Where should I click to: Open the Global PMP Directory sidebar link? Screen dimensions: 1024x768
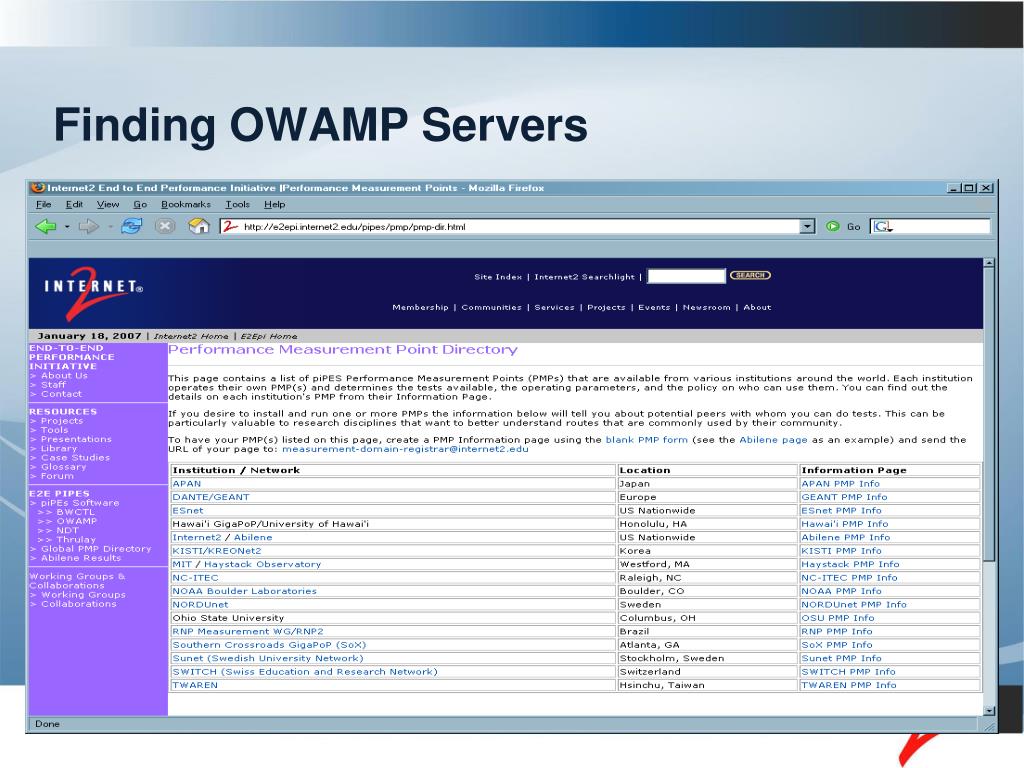(96, 549)
